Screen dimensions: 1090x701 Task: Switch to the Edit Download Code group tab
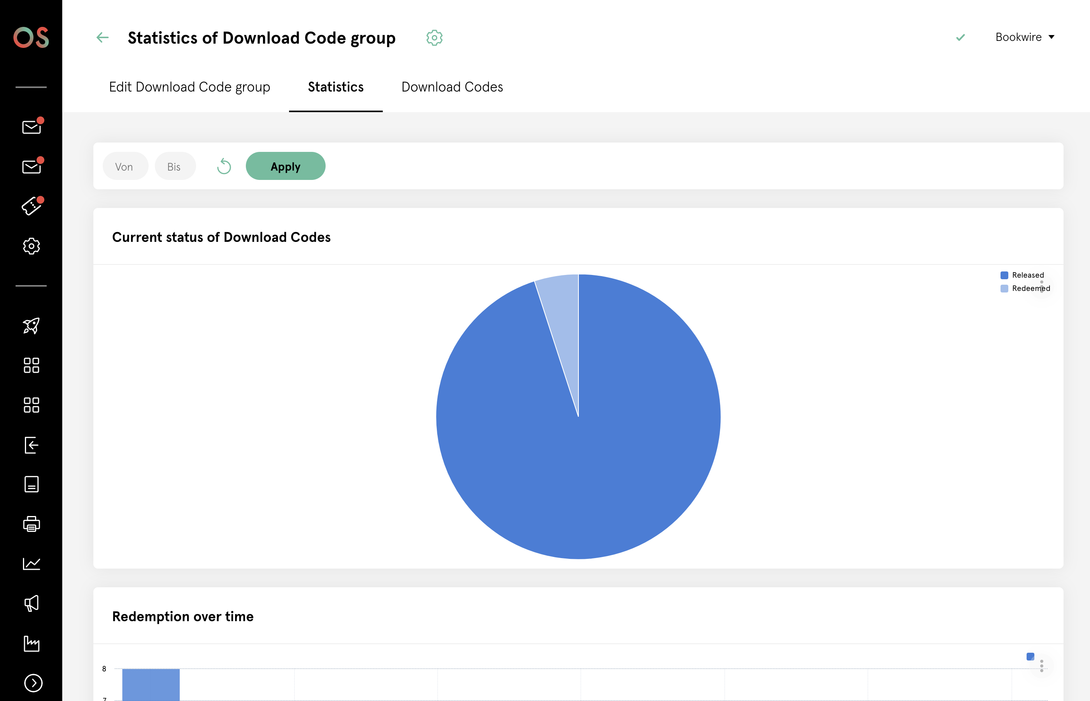coord(189,87)
